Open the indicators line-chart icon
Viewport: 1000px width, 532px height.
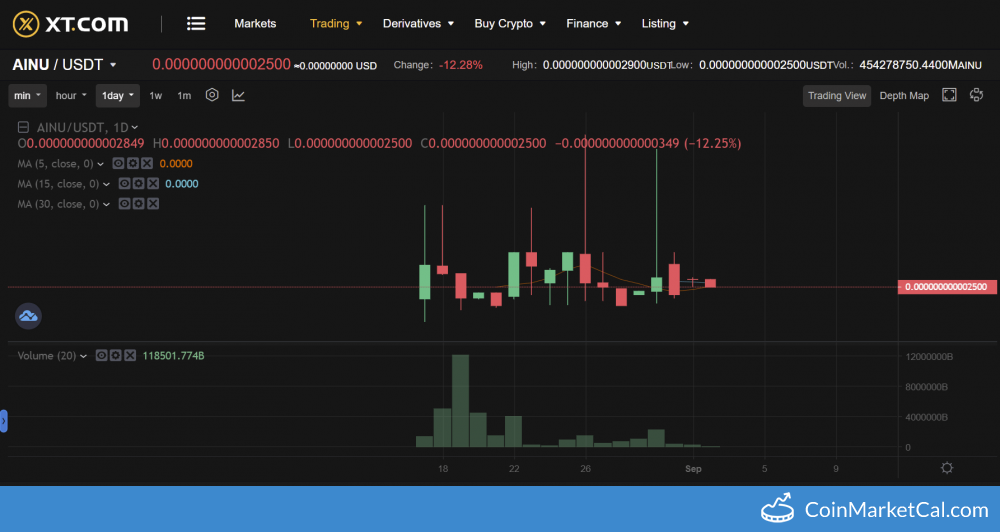(238, 95)
